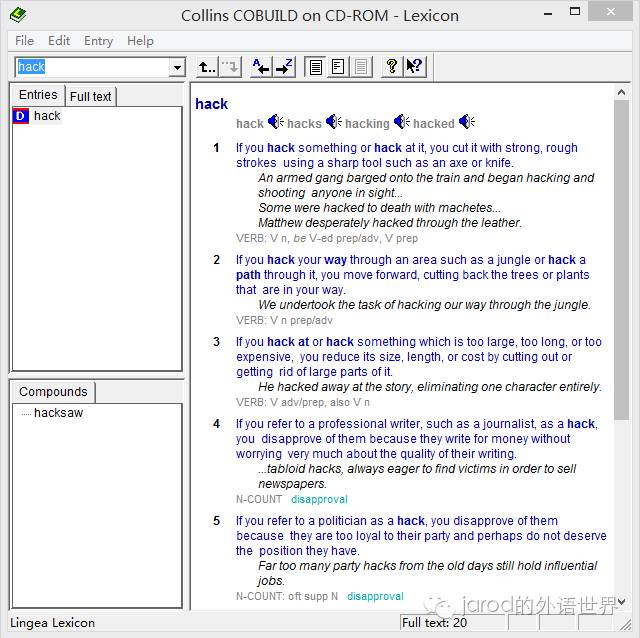This screenshot has height=638, width=640.
Task: Click the scroll up arrow of definition pane
Action: click(x=621, y=93)
